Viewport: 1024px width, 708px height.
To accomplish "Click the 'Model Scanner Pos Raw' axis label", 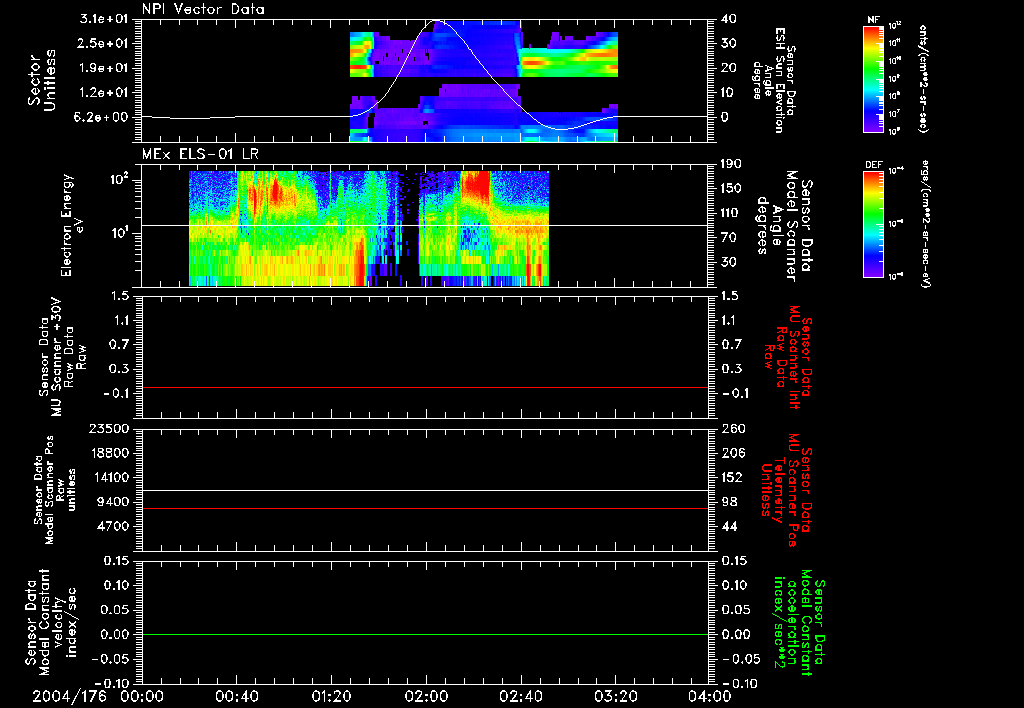I will pos(55,490).
